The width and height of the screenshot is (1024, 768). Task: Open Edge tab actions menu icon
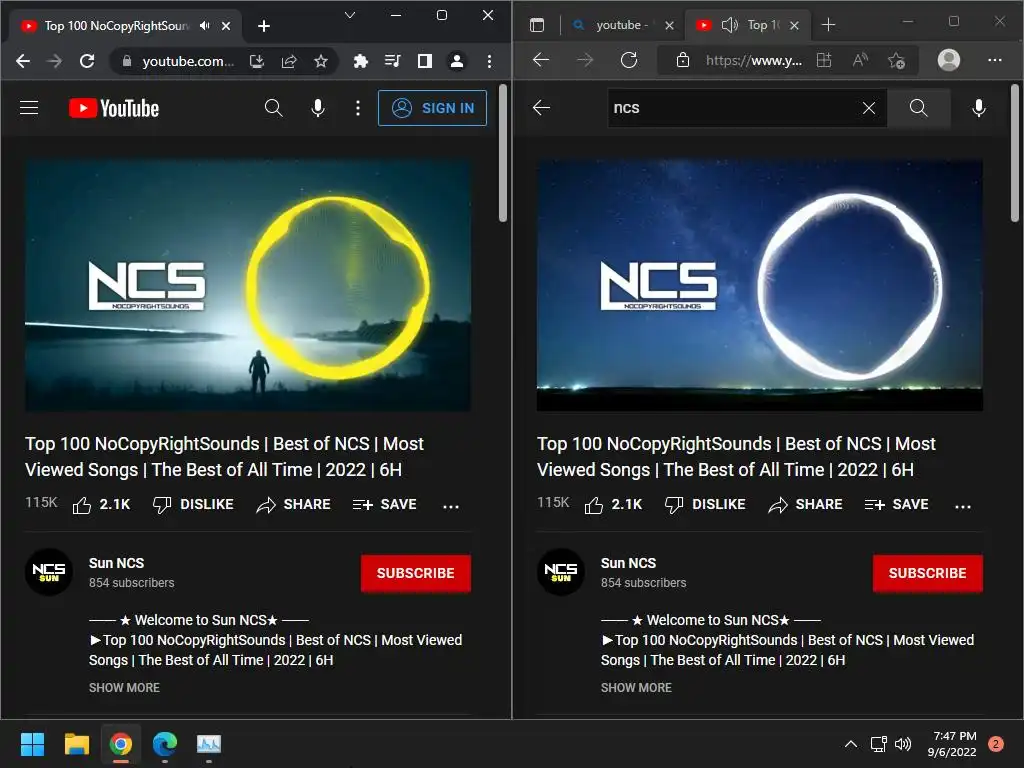(537, 25)
